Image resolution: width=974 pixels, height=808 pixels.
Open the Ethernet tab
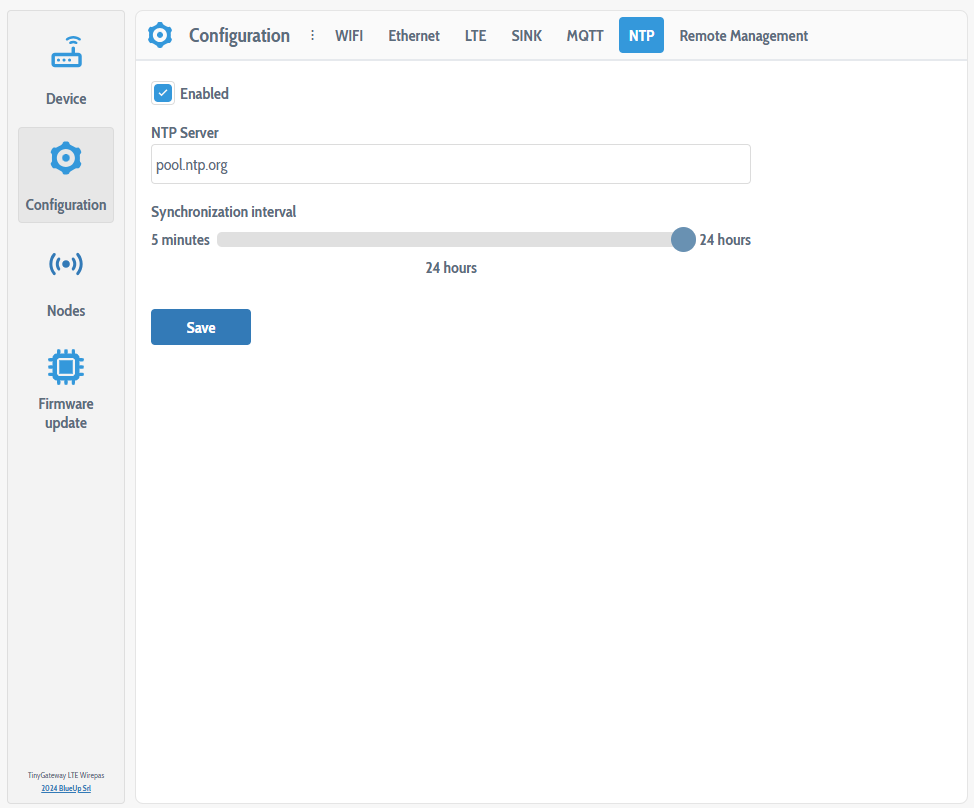tap(414, 35)
